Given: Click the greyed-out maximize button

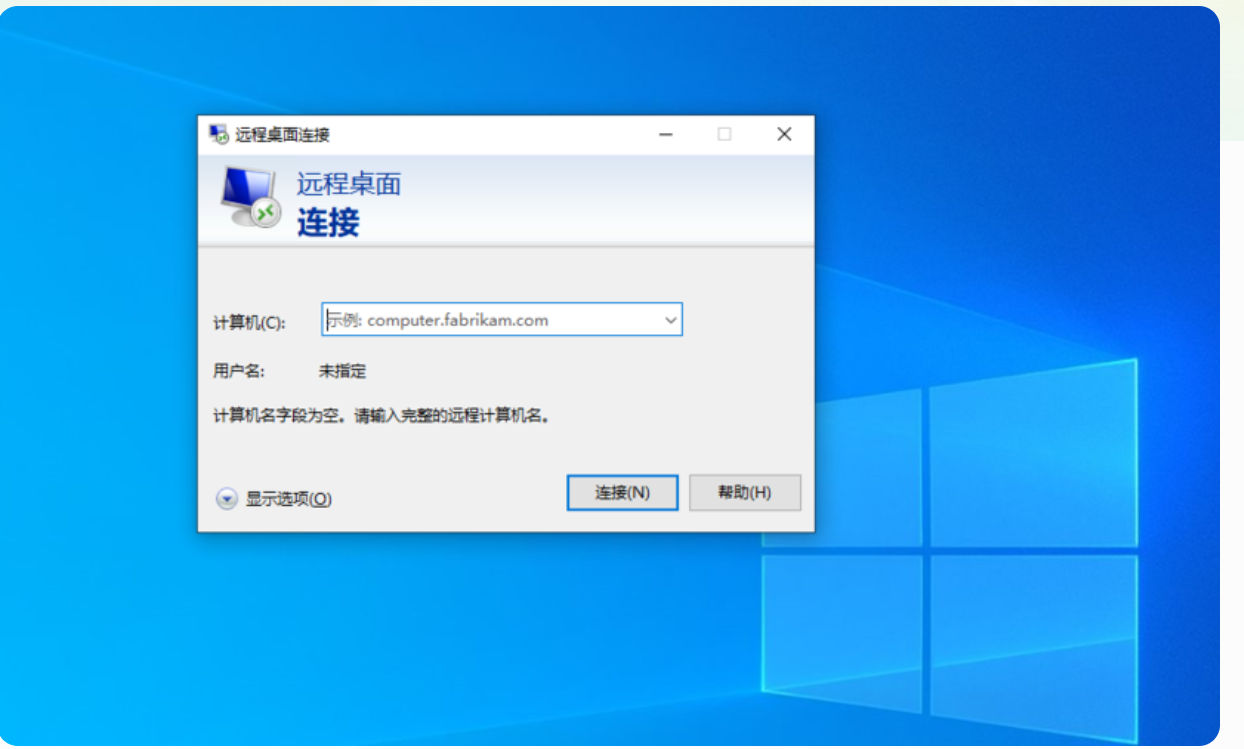Looking at the screenshot, I should [724, 135].
